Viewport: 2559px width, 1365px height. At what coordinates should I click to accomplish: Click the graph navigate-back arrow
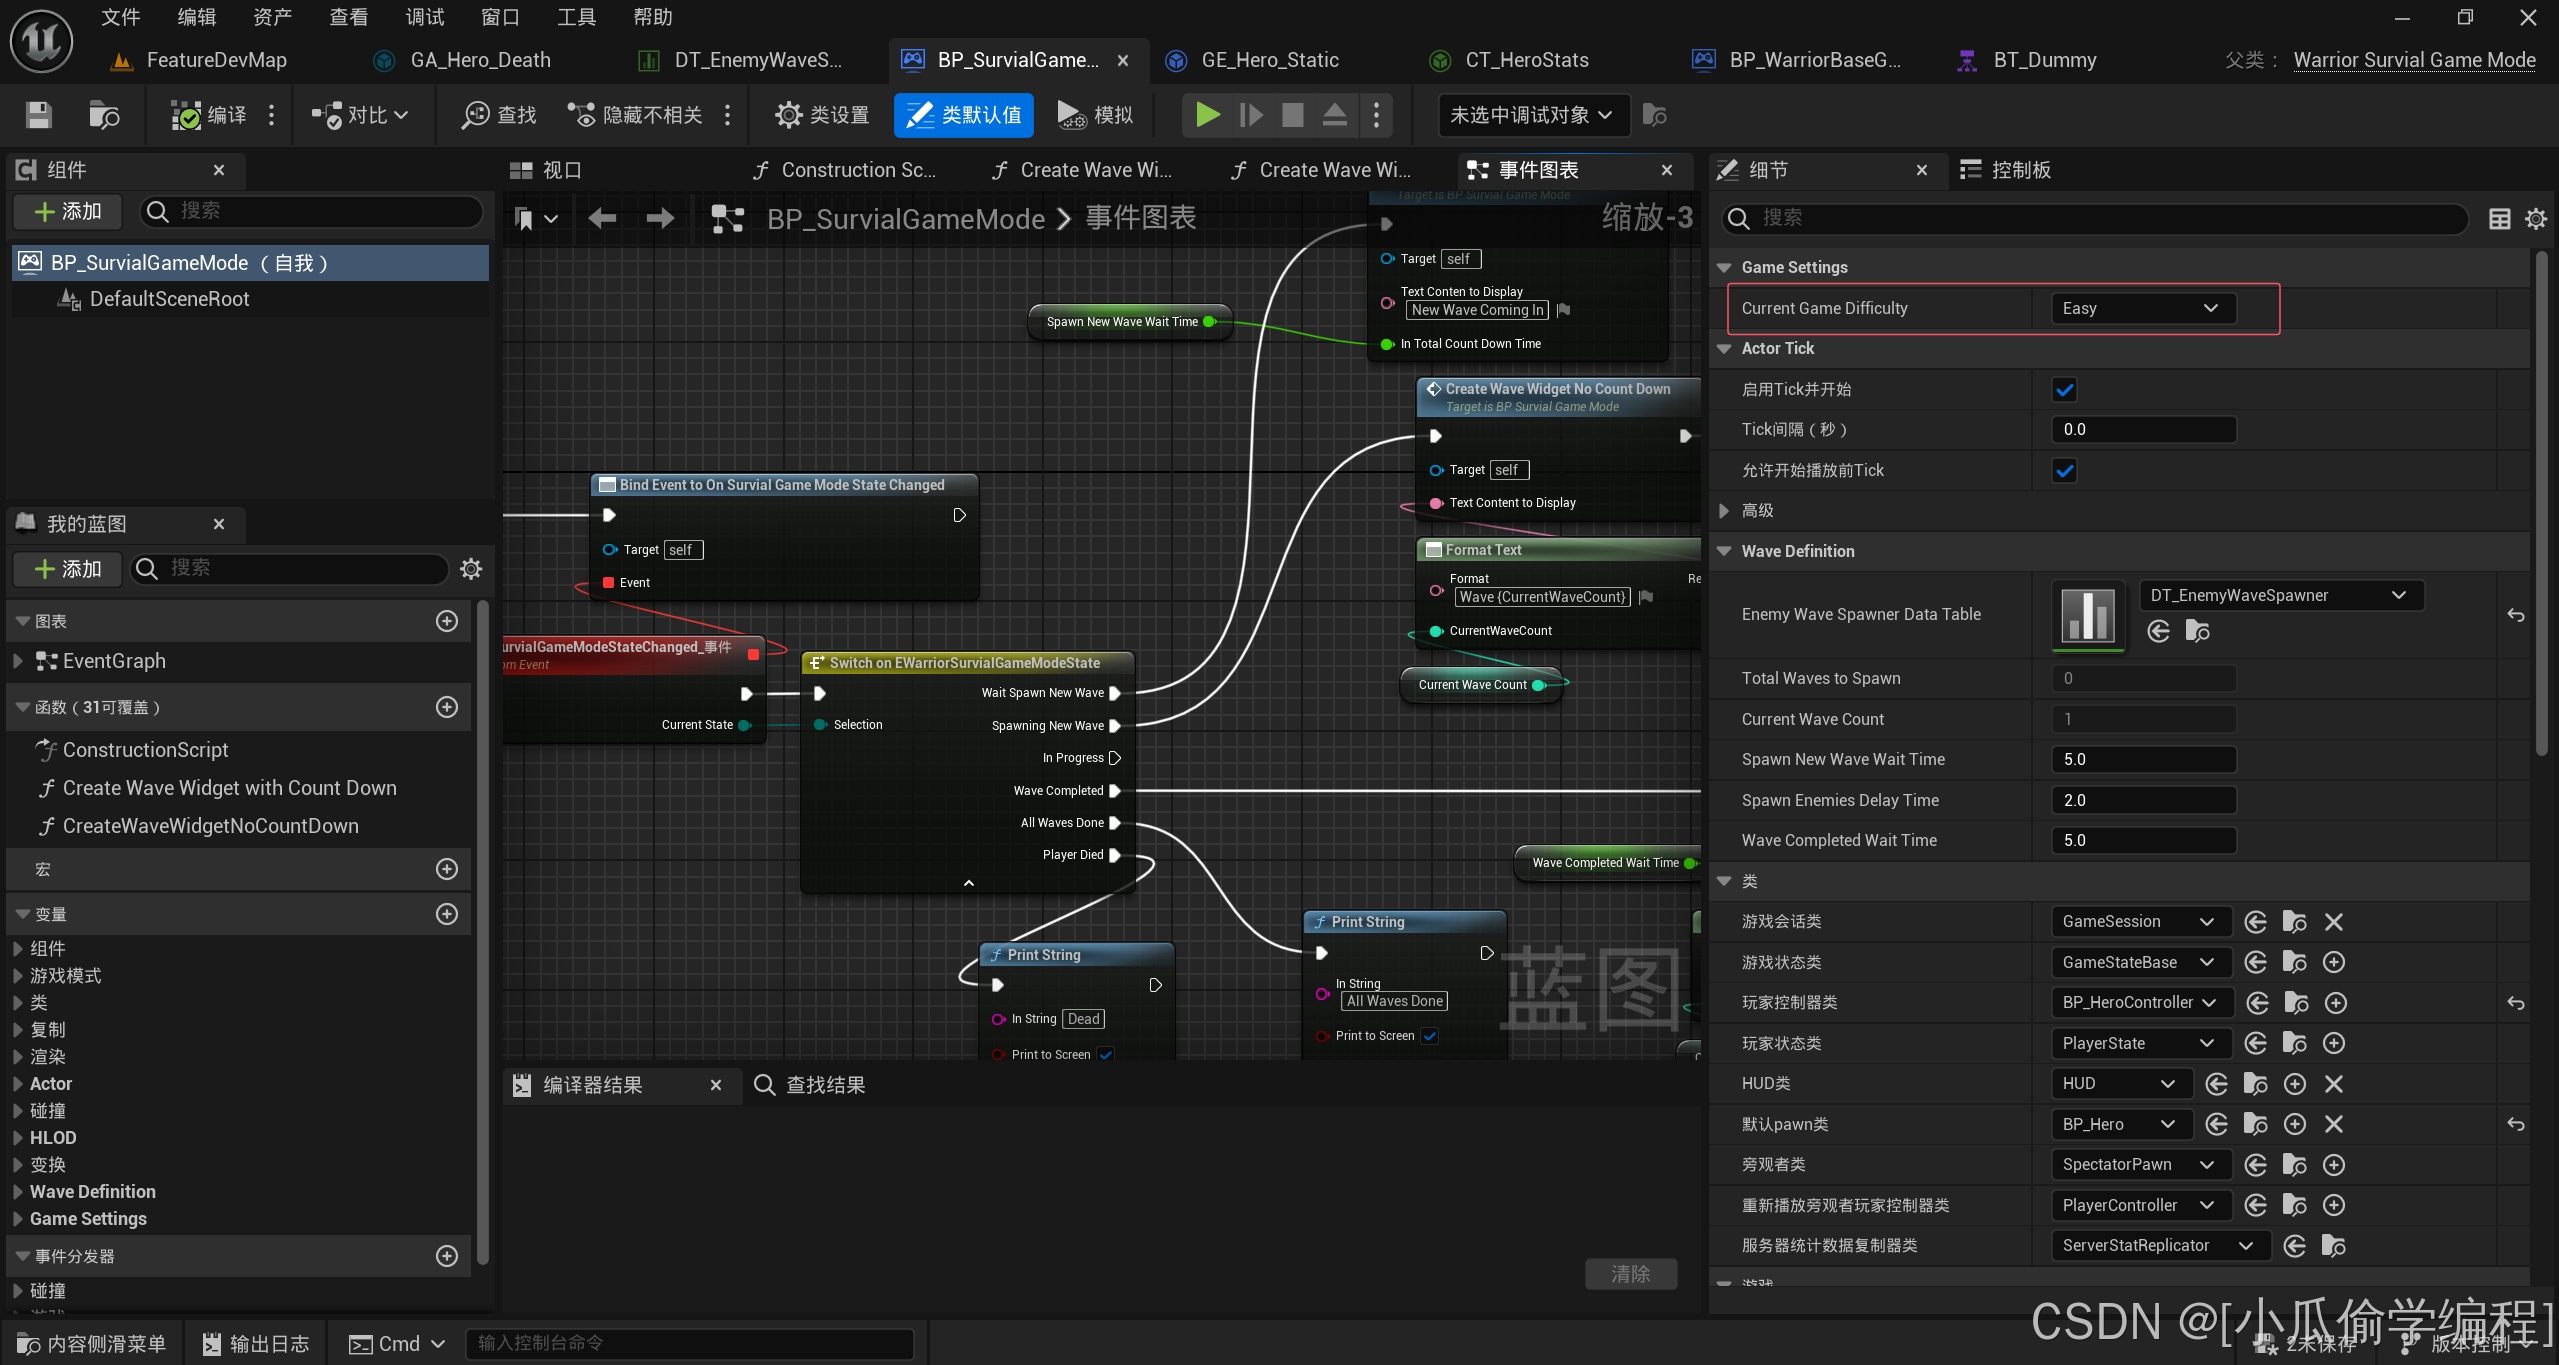pos(602,218)
